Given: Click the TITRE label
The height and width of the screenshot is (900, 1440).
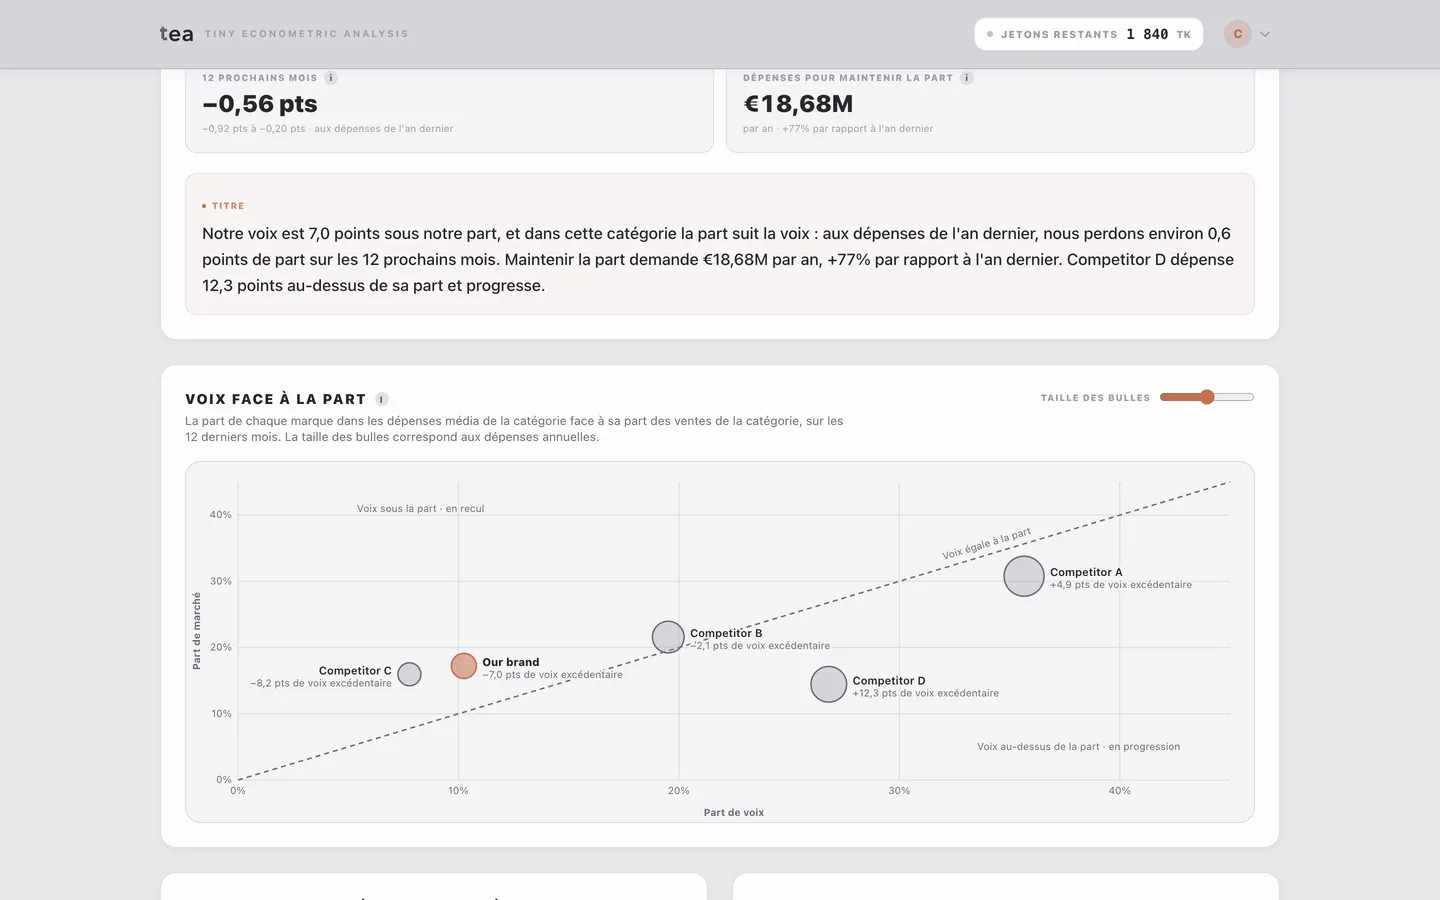Looking at the screenshot, I should click(x=228, y=206).
